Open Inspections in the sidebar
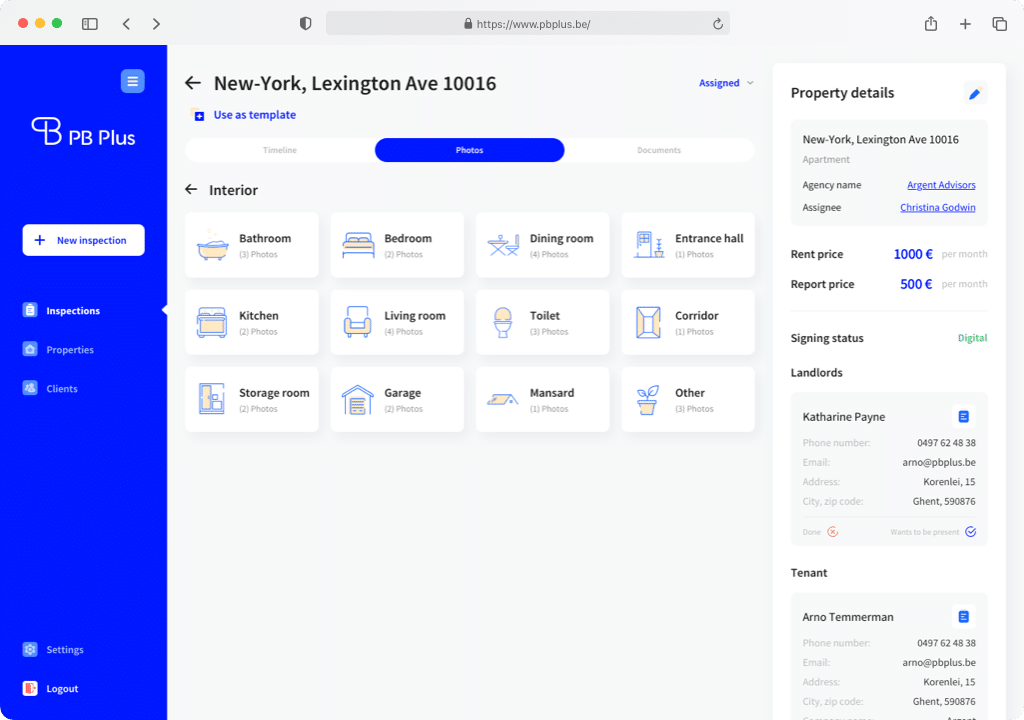 point(72,311)
